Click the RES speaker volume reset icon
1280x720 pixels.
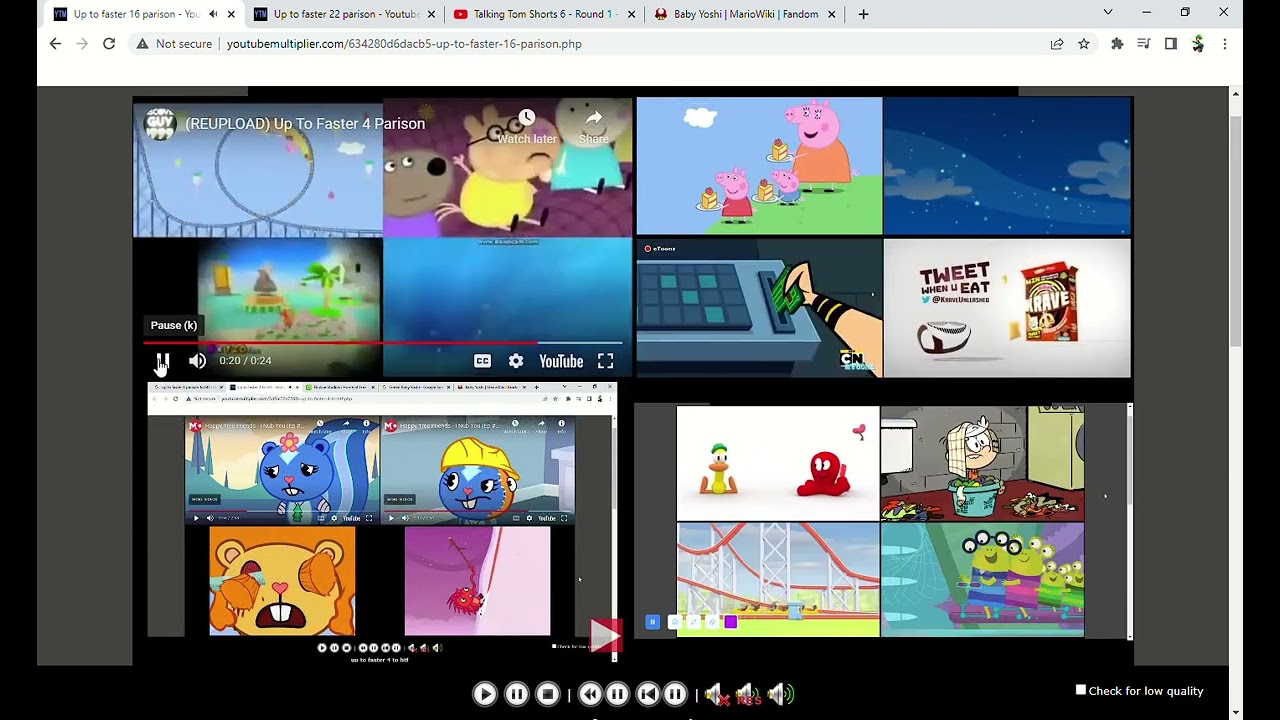coord(748,695)
